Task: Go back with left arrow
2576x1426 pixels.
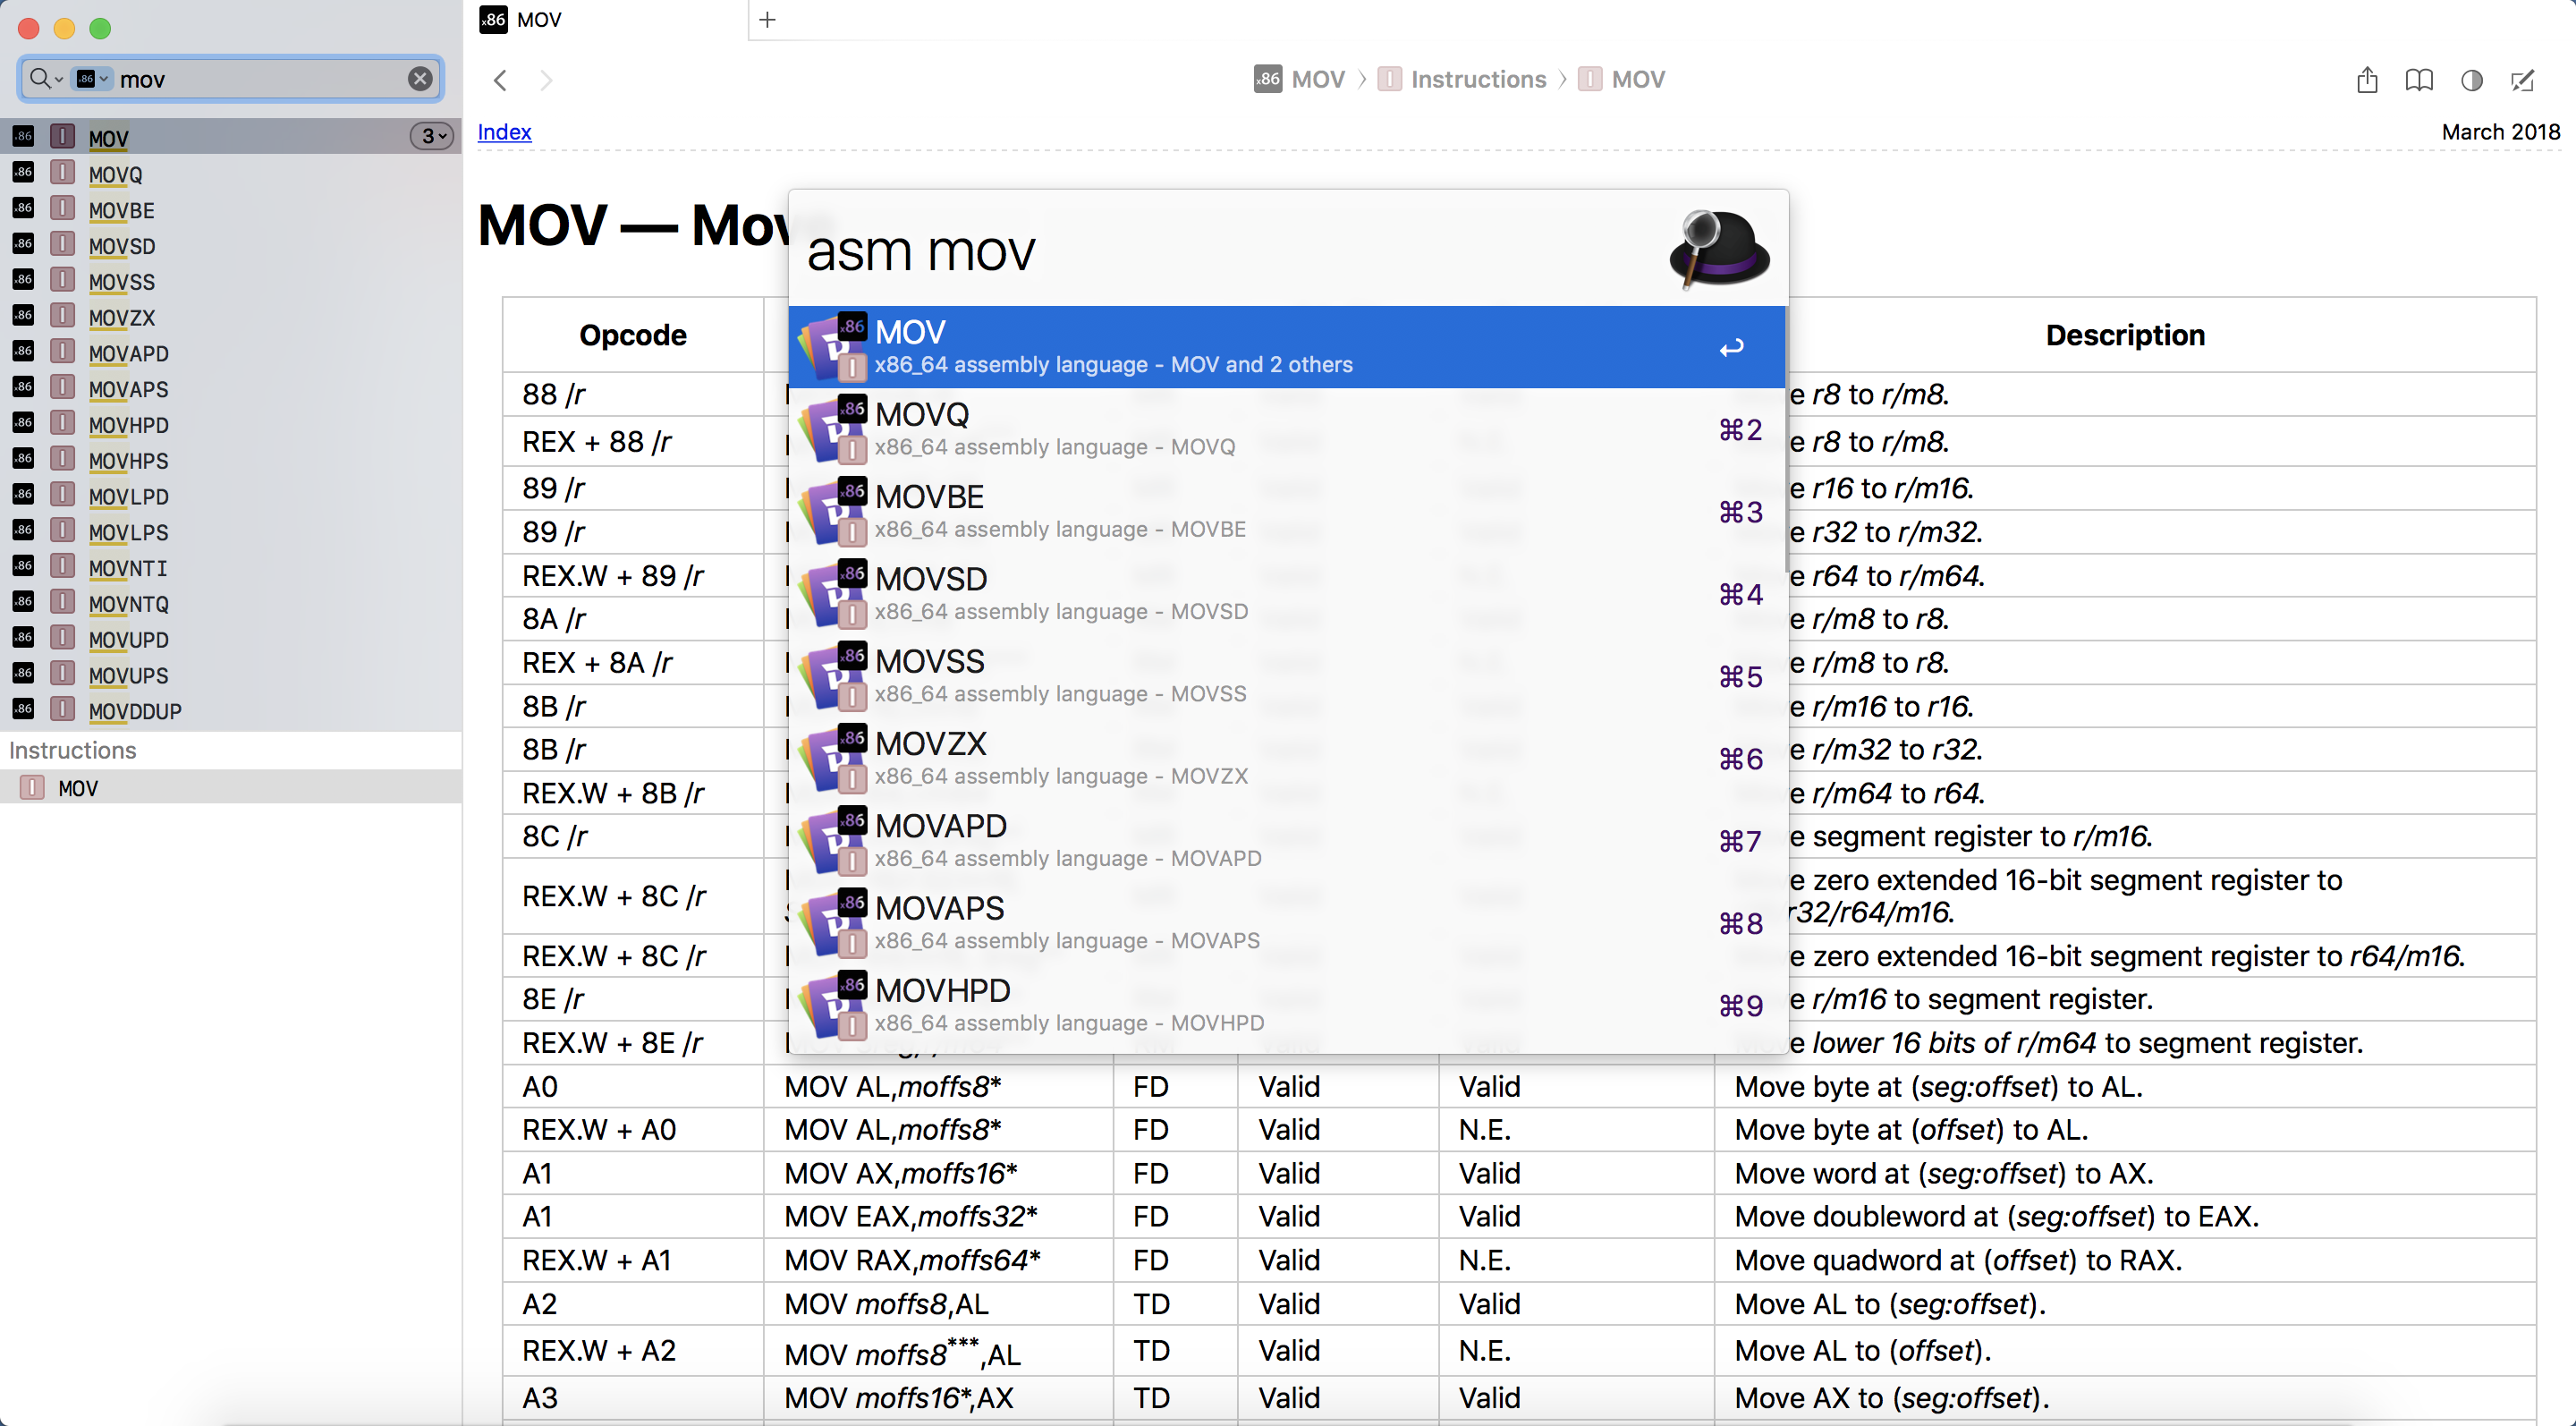Action: pos(501,80)
